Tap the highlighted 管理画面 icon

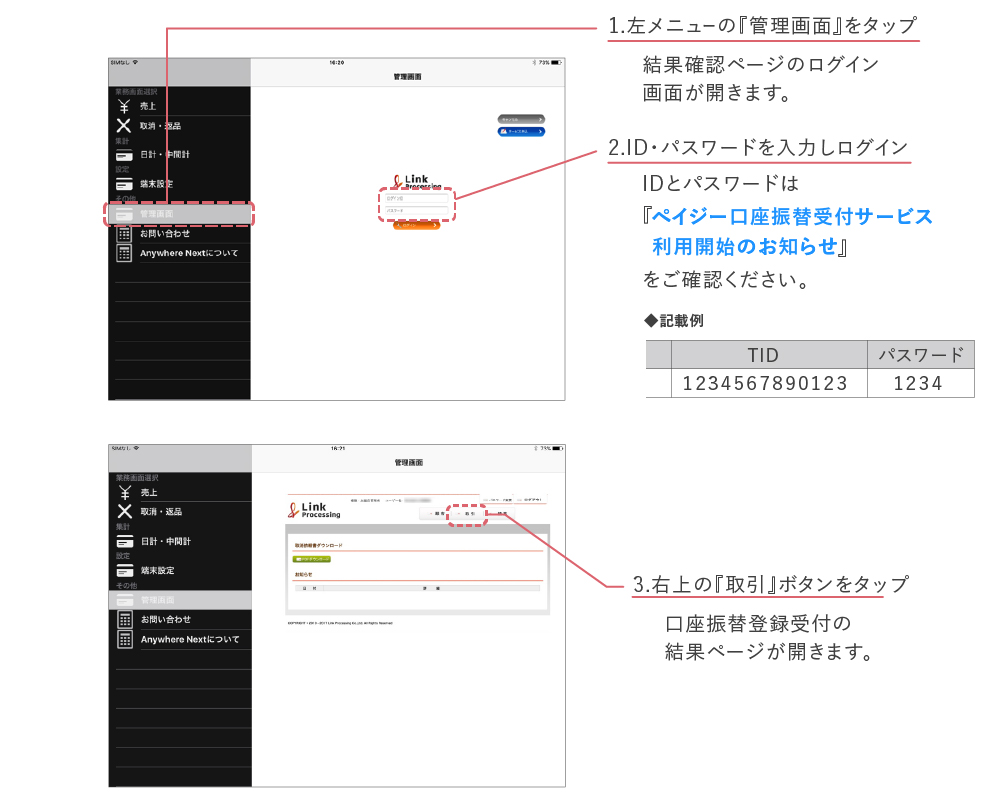[122, 213]
